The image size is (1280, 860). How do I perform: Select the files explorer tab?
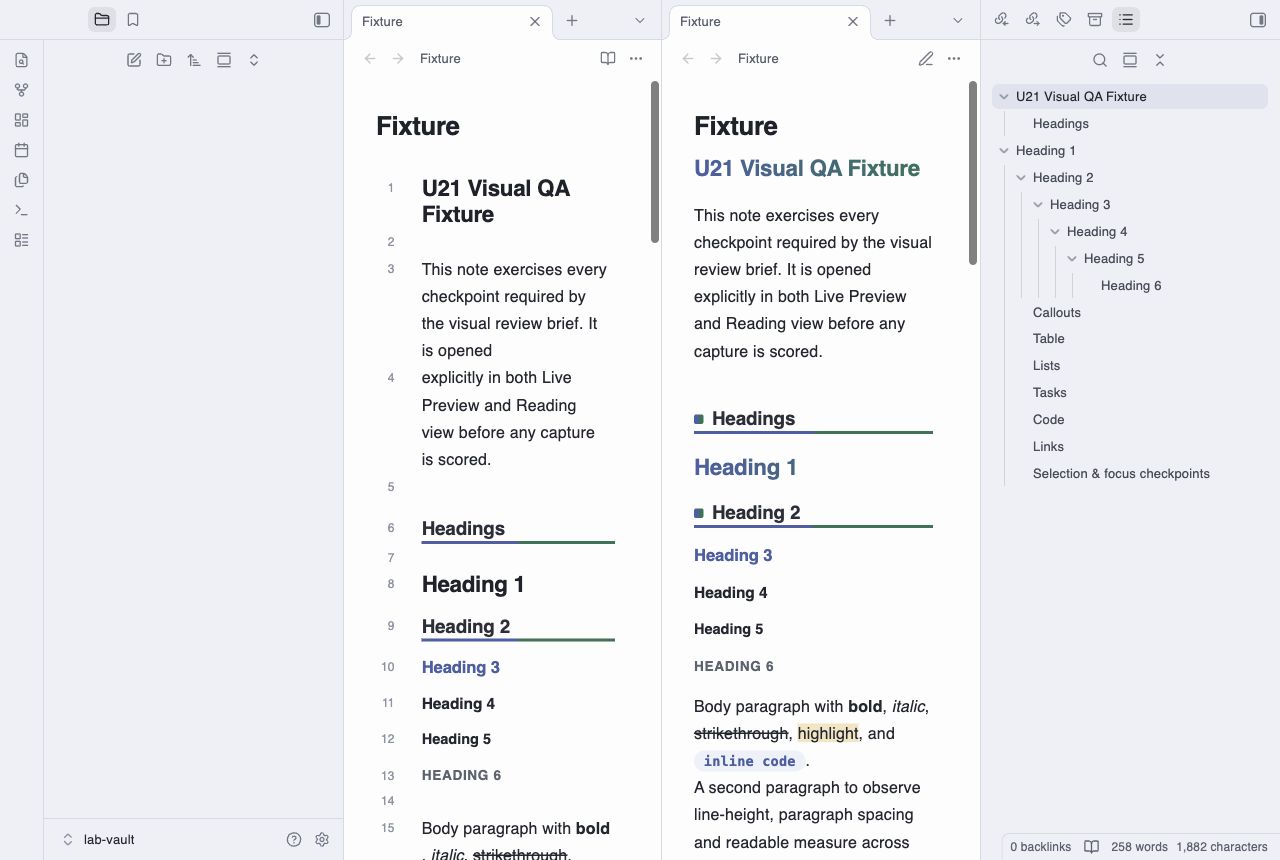click(x=102, y=20)
